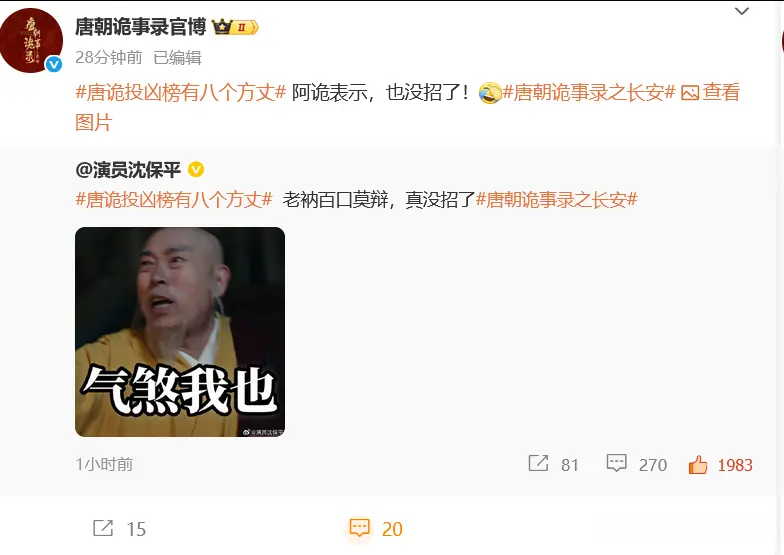Click the laughing-crying emoji
784x555 pixels.
[490, 94]
